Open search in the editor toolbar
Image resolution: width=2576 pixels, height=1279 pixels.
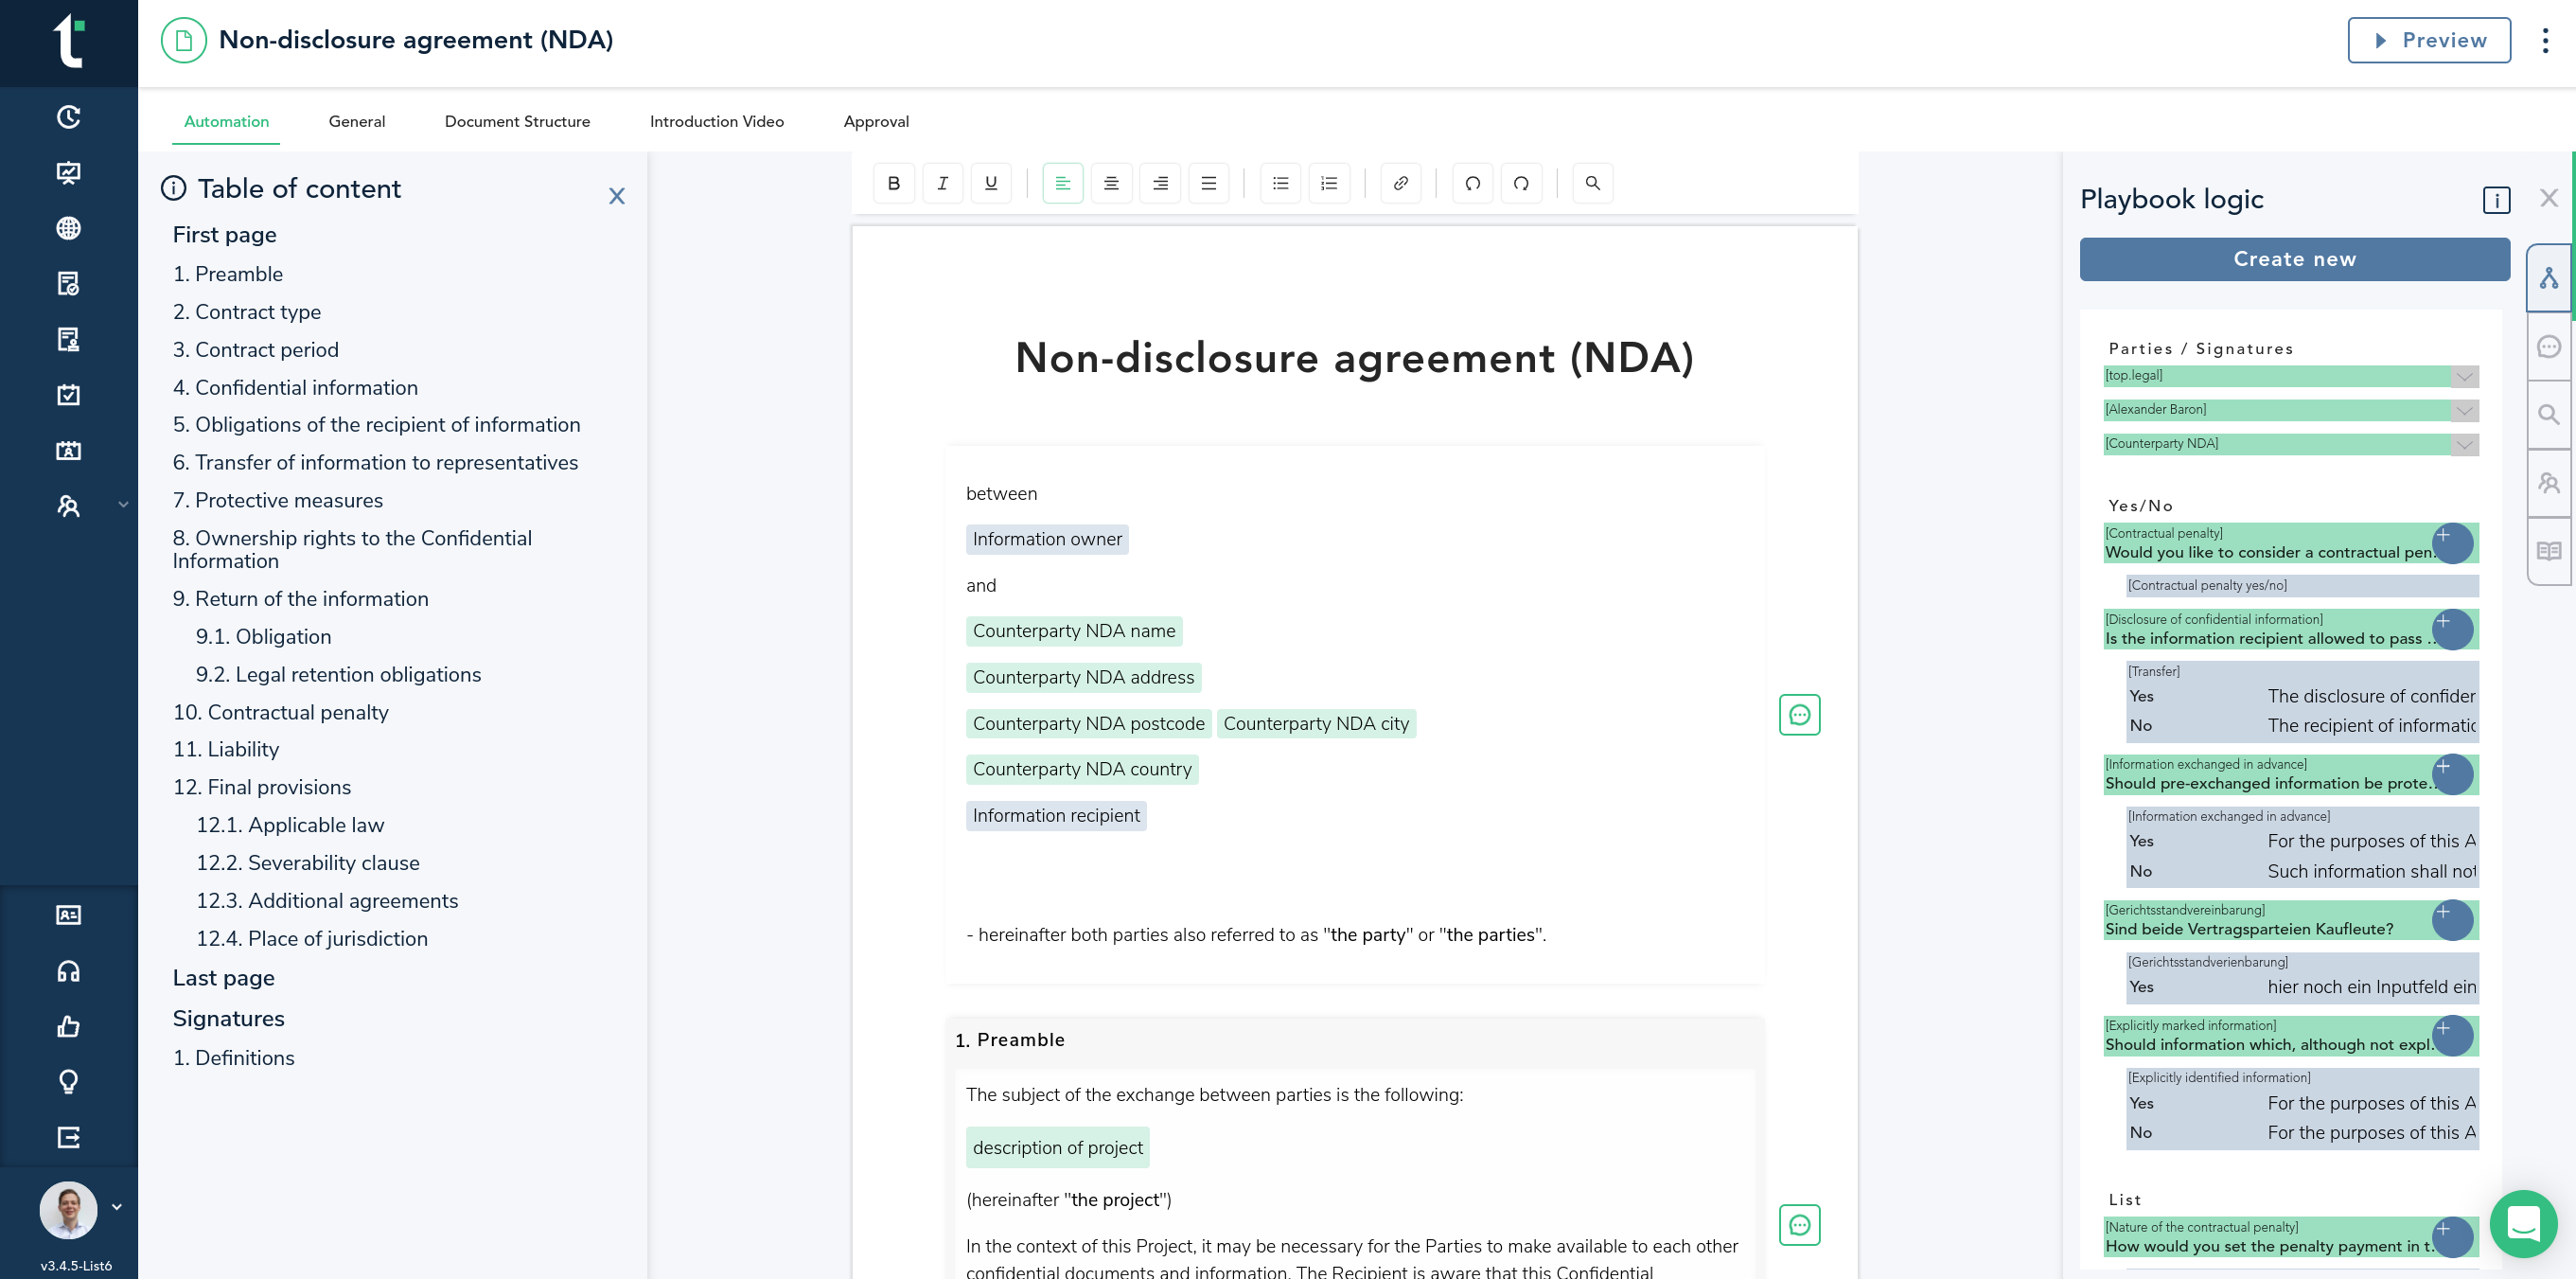1592,183
